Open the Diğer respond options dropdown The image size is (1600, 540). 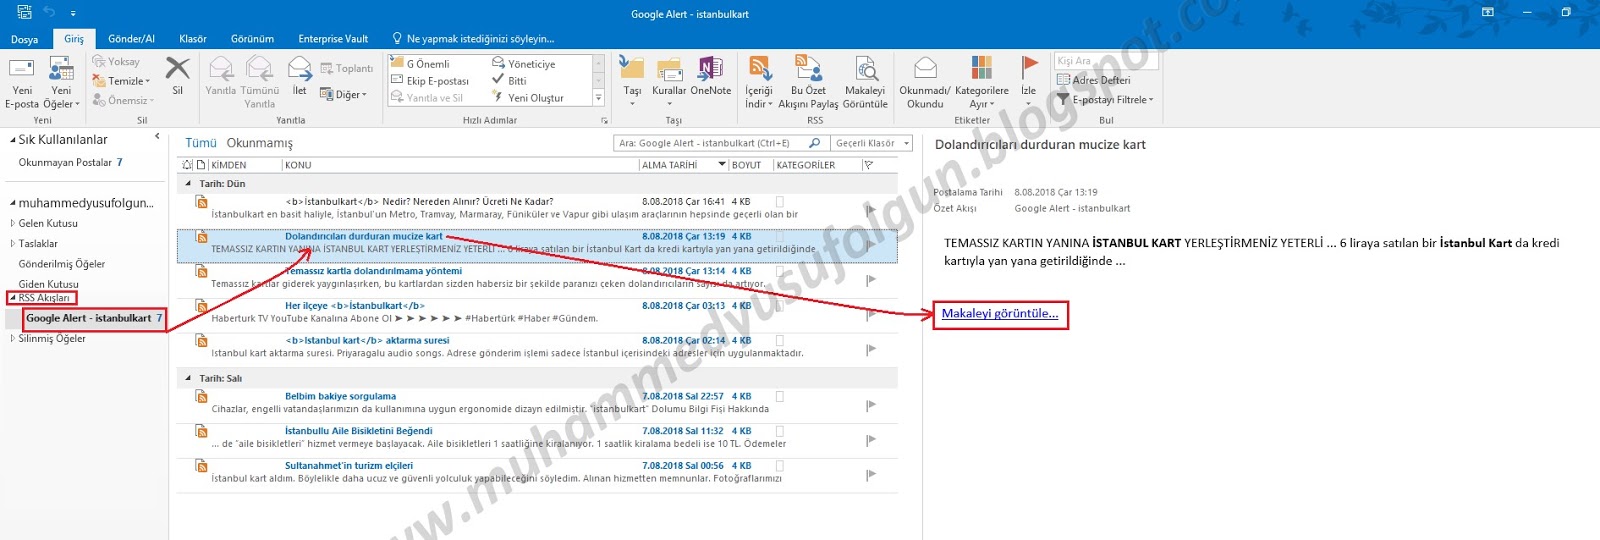343,94
